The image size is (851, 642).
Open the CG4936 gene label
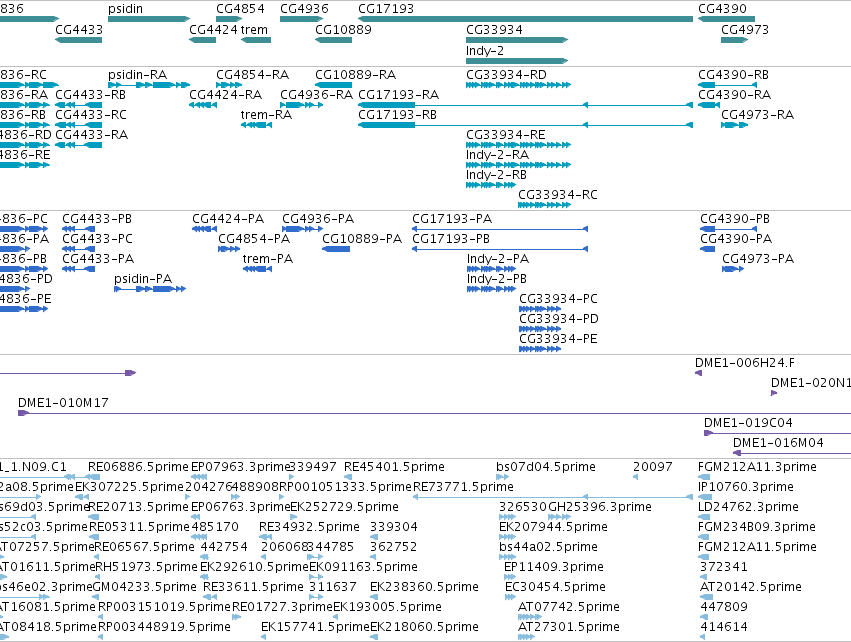point(304,9)
